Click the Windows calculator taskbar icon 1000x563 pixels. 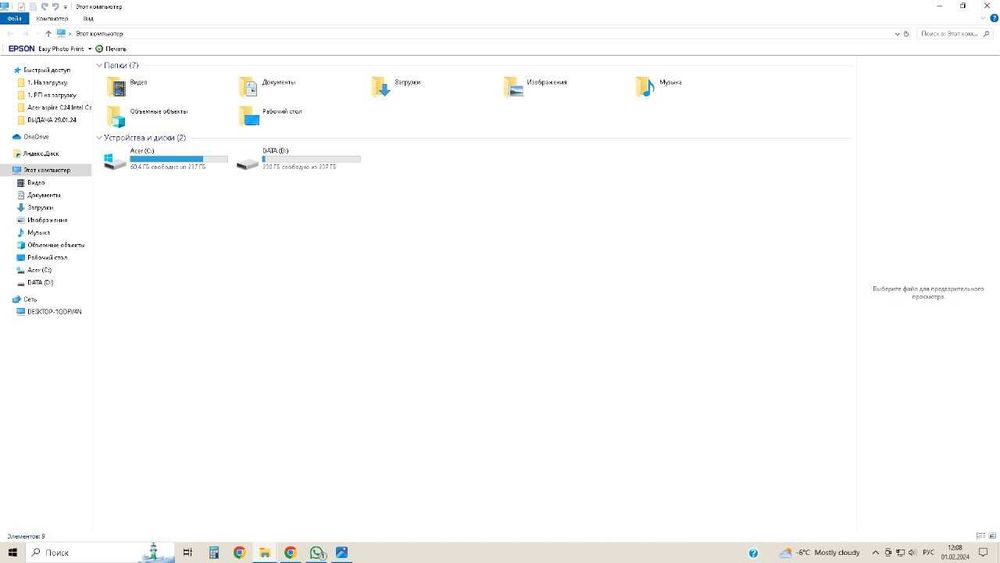coord(214,553)
